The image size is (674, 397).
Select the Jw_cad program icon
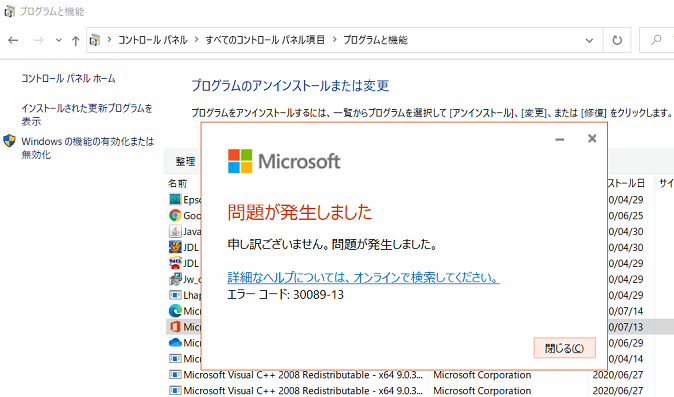[175, 279]
